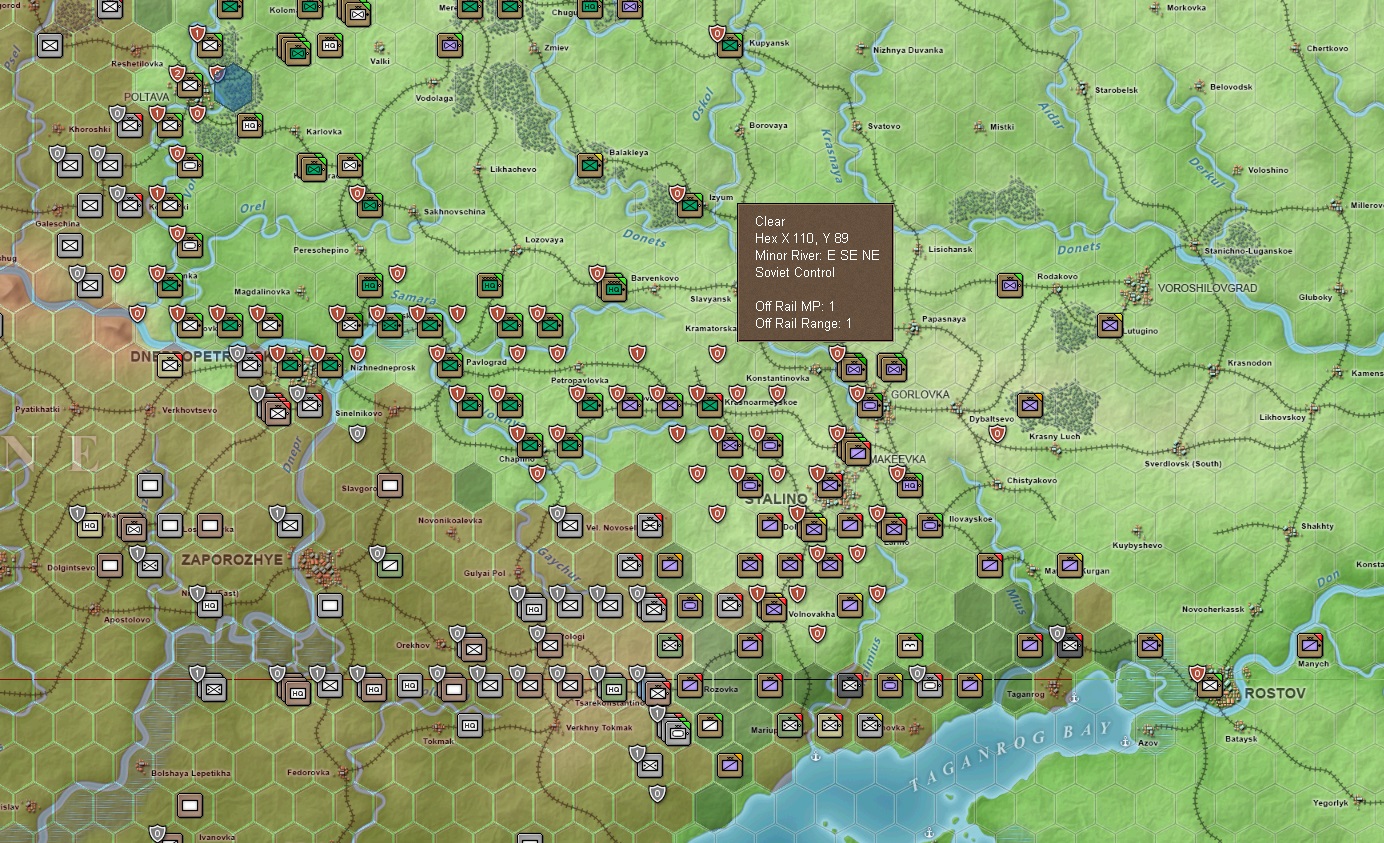Click the Svatovo town label
1384x843 pixels.
click(884, 127)
